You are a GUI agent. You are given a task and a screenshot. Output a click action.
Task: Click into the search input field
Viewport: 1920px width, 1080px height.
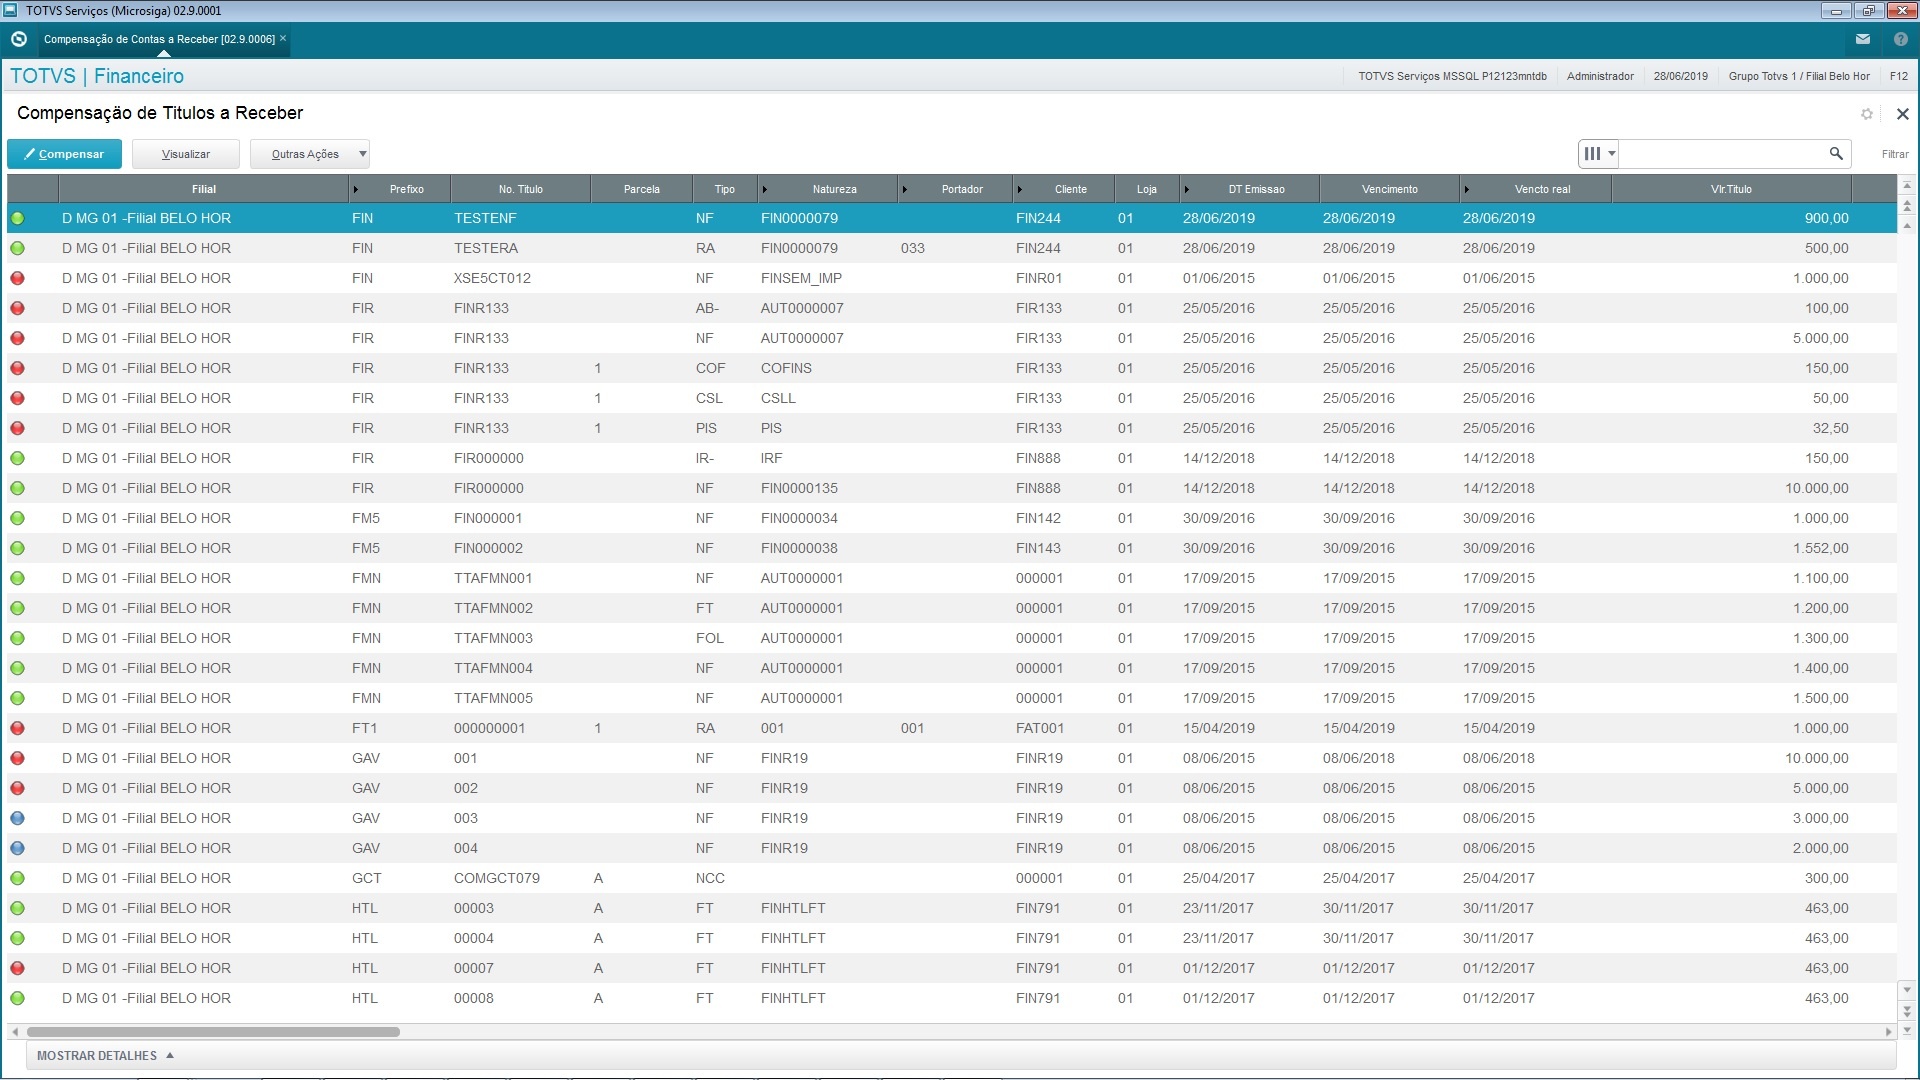click(x=1720, y=153)
